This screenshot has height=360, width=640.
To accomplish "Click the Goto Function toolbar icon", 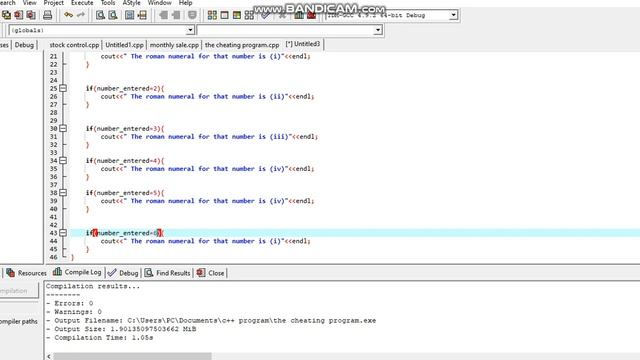I will 129,15.
